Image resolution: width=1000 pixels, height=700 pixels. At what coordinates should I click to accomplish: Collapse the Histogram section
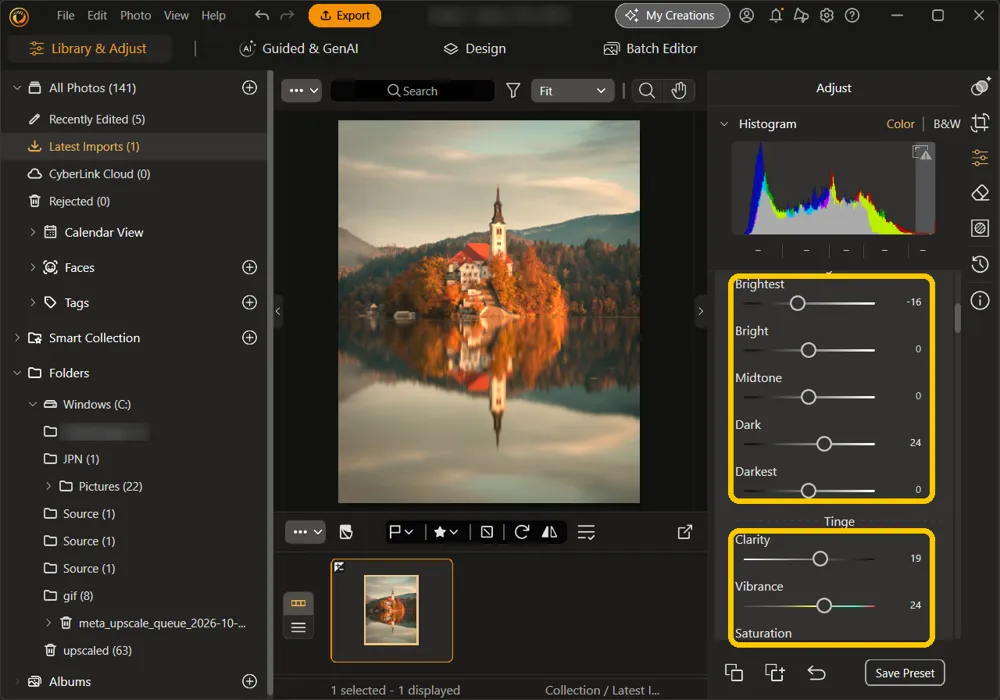(x=724, y=124)
